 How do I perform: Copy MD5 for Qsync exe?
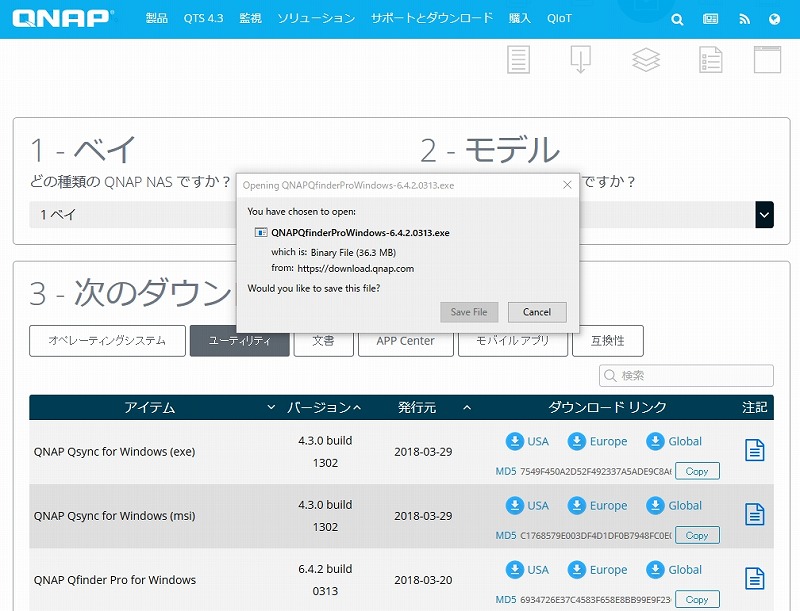697,471
